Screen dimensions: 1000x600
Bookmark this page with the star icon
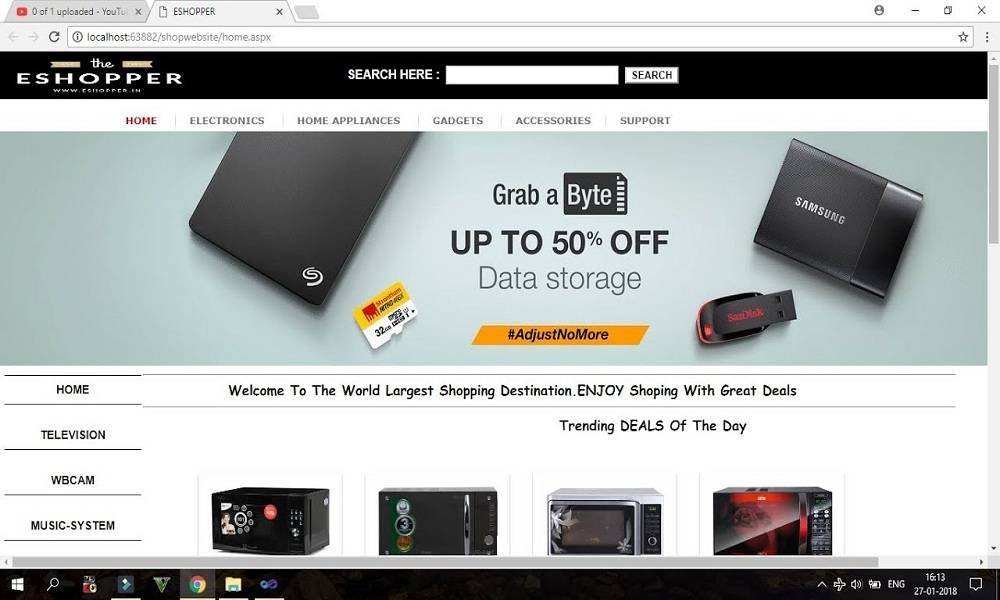click(963, 37)
